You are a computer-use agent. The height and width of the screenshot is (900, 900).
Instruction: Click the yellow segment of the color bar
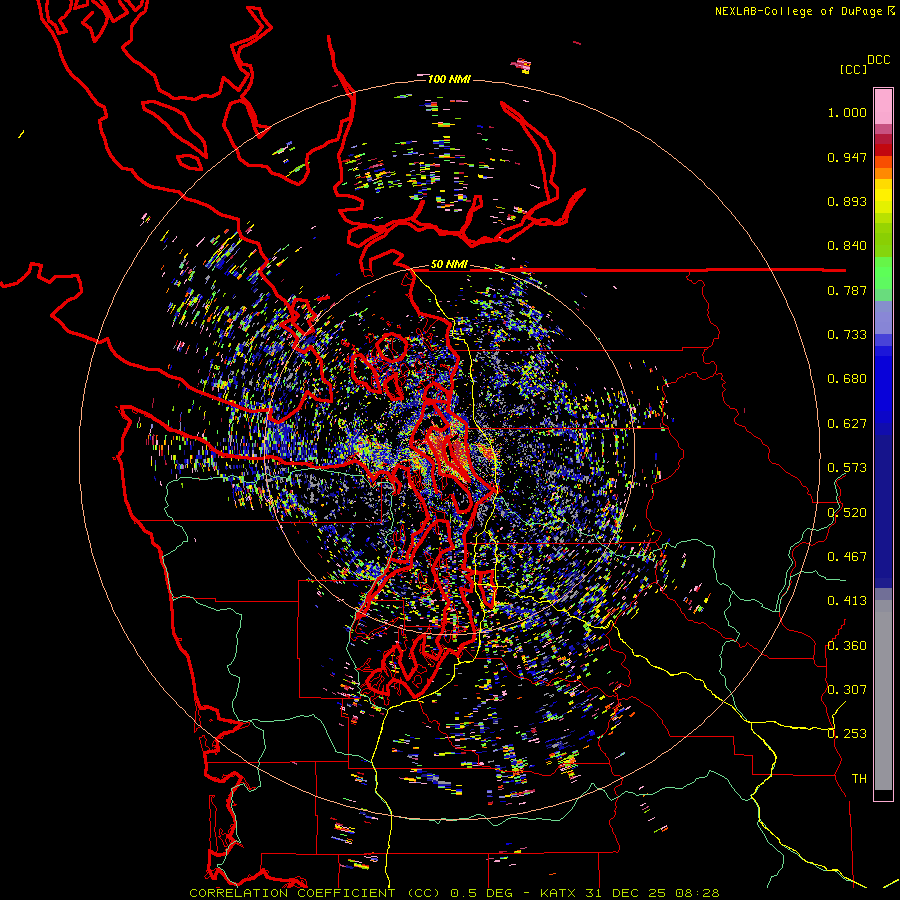click(883, 196)
